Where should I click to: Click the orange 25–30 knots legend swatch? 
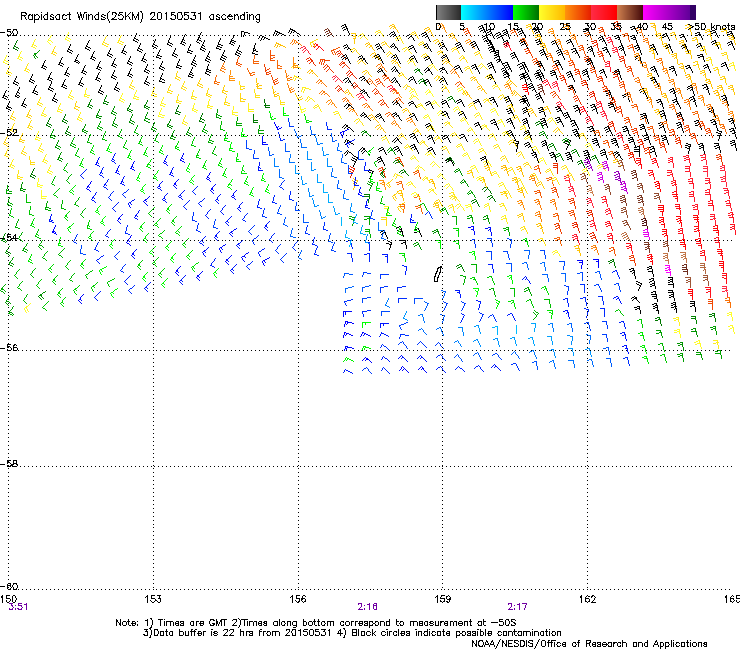pos(578,12)
